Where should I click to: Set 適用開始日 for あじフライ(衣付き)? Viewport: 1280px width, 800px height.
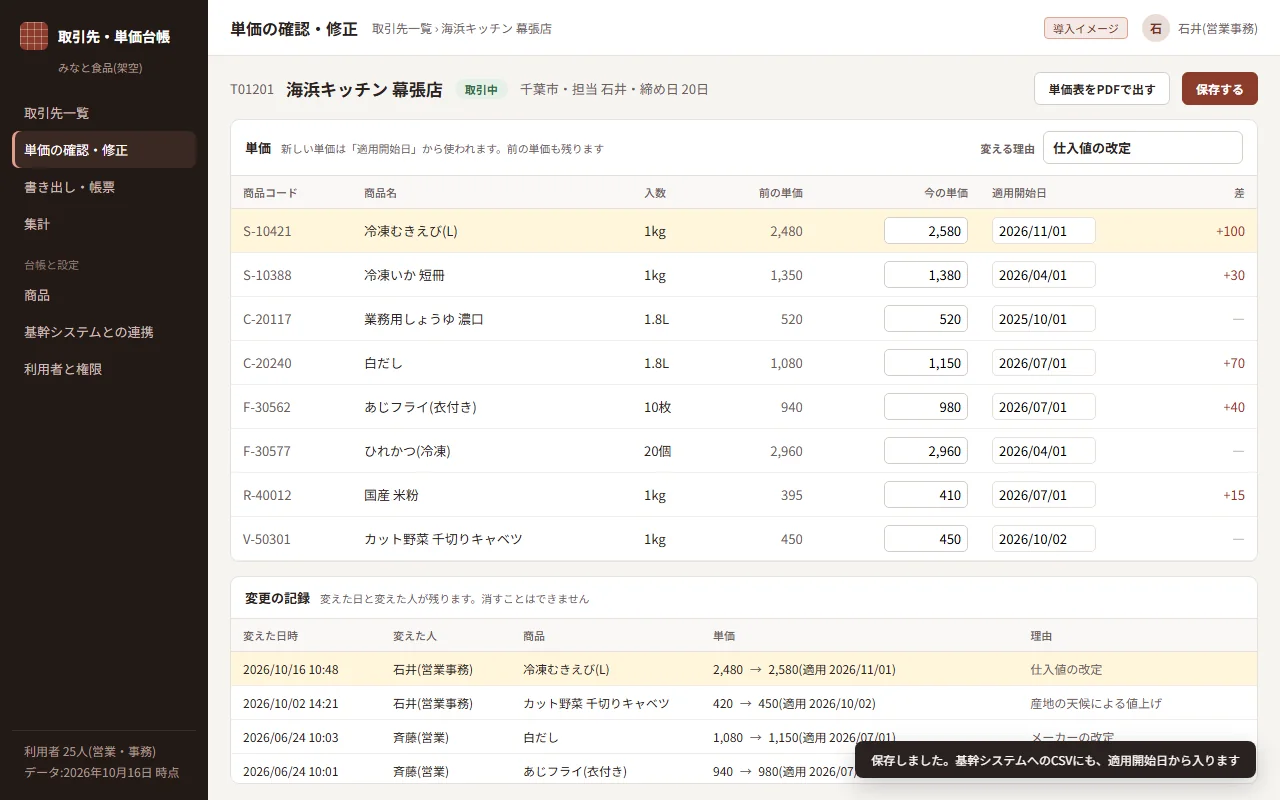tap(1044, 407)
